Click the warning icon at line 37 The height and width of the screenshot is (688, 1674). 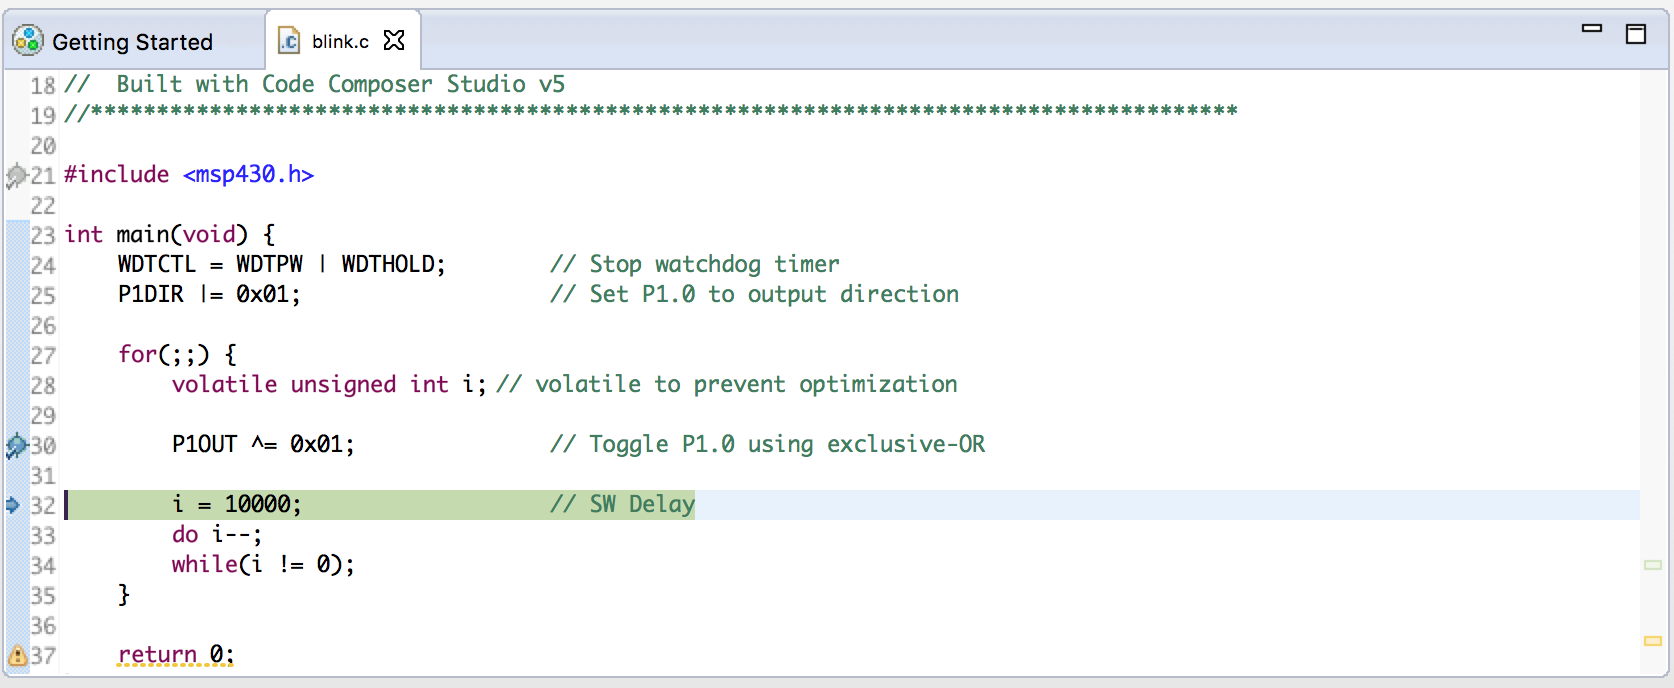click(17, 656)
